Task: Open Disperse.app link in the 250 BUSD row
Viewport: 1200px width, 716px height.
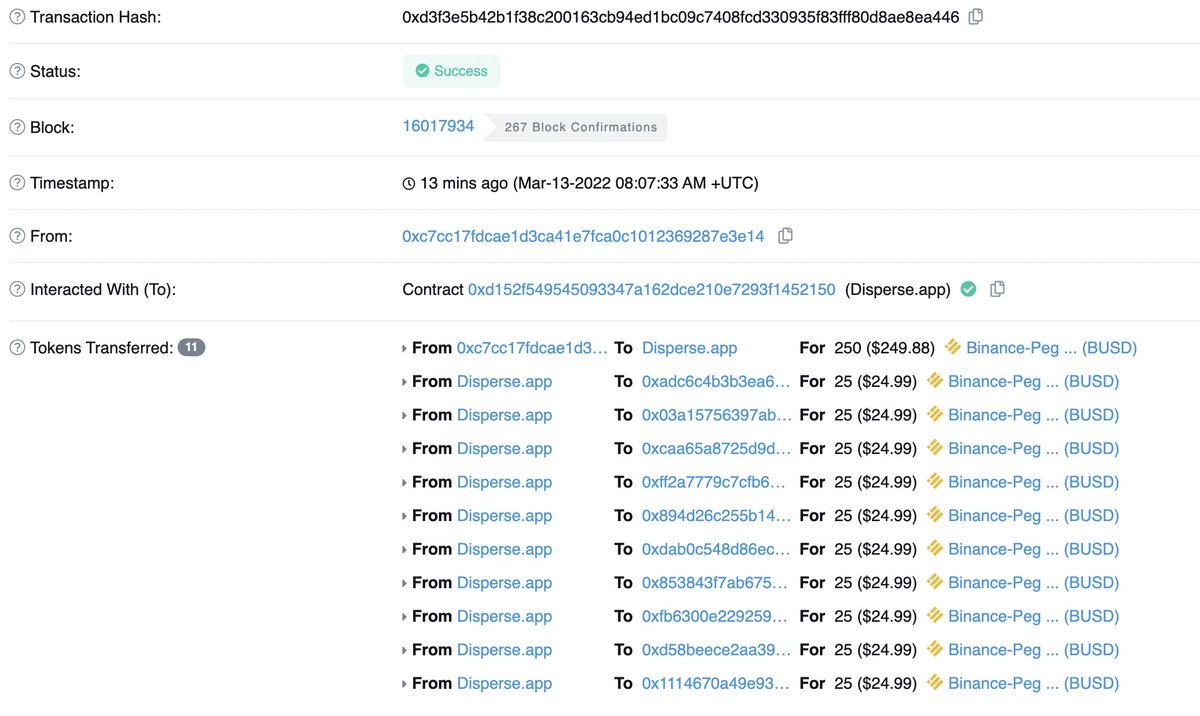Action: tap(690, 348)
